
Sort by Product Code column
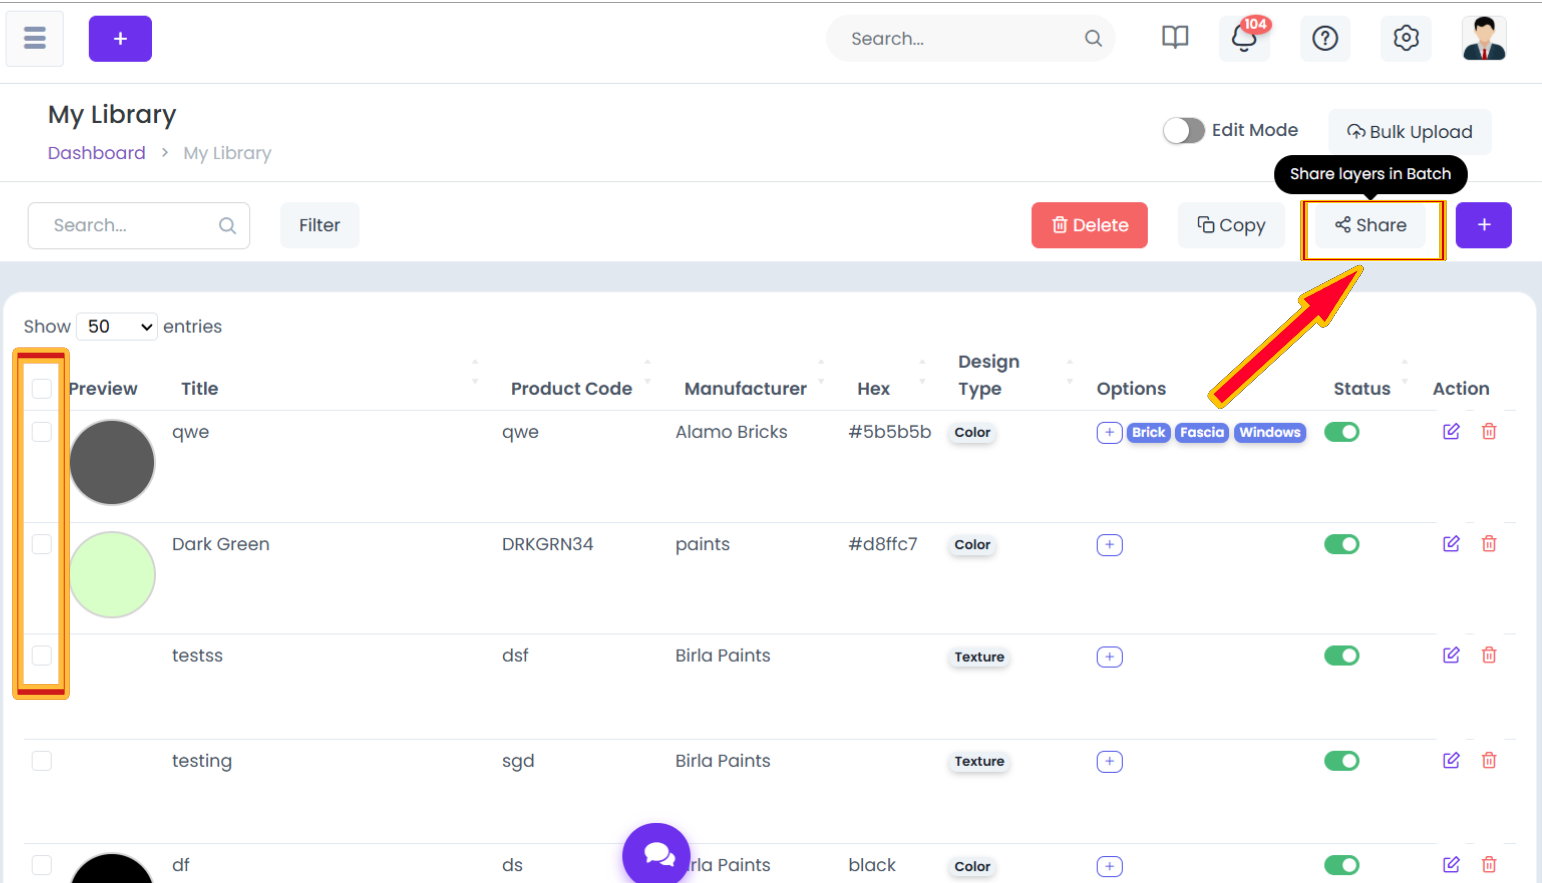571,388
